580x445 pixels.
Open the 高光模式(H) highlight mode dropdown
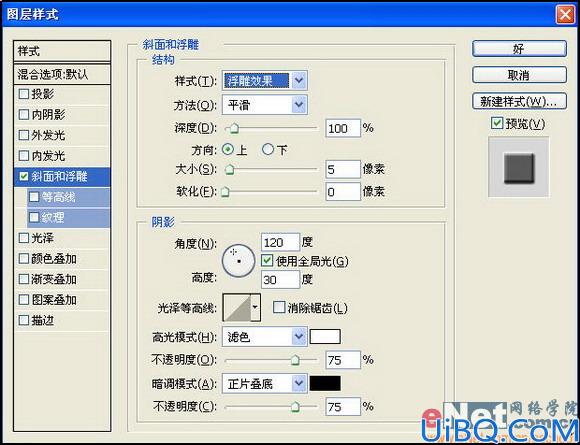click(x=265, y=337)
